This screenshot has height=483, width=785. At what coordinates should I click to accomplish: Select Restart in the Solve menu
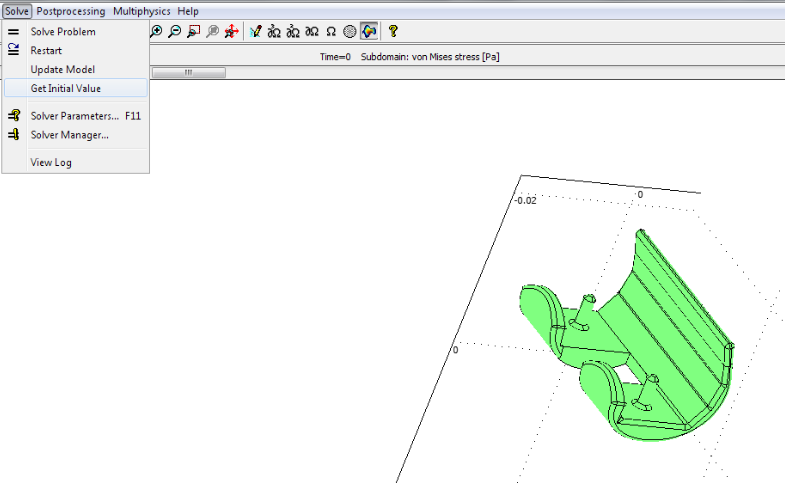(x=76, y=51)
